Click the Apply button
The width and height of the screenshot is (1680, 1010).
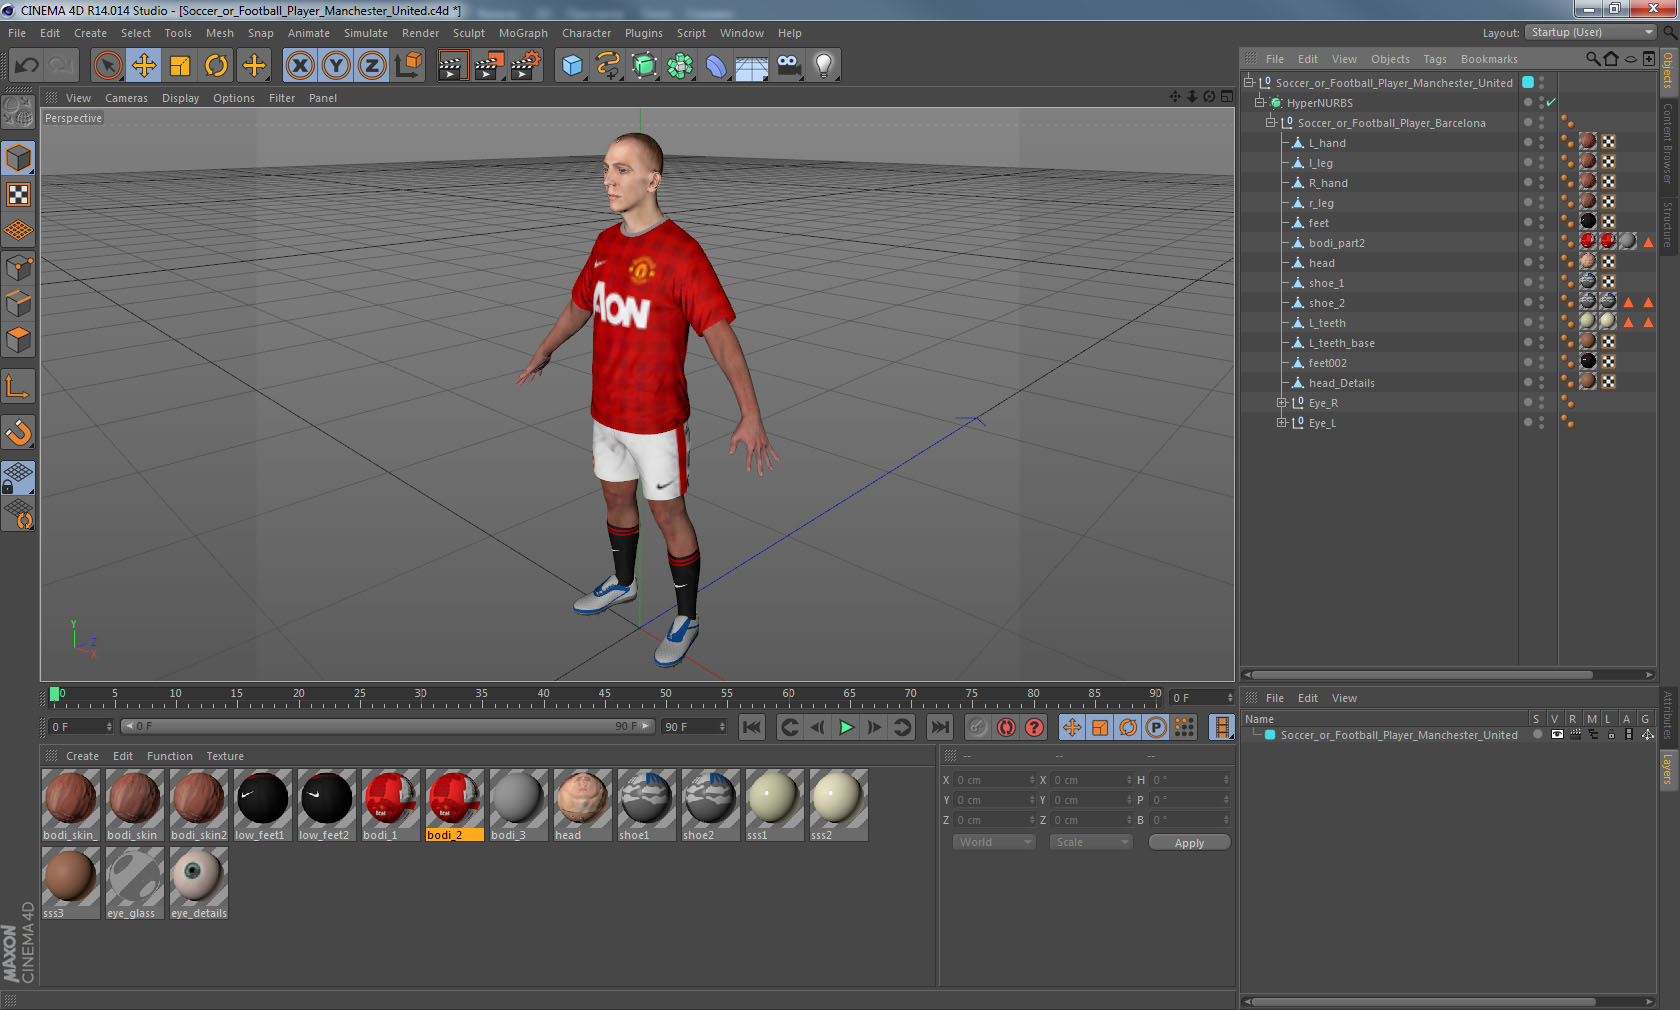(x=1189, y=843)
